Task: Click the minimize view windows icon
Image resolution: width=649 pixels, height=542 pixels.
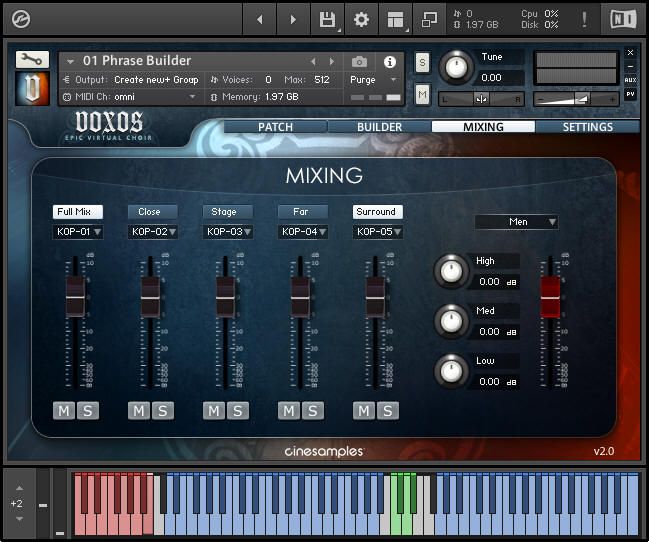Action: point(429,19)
